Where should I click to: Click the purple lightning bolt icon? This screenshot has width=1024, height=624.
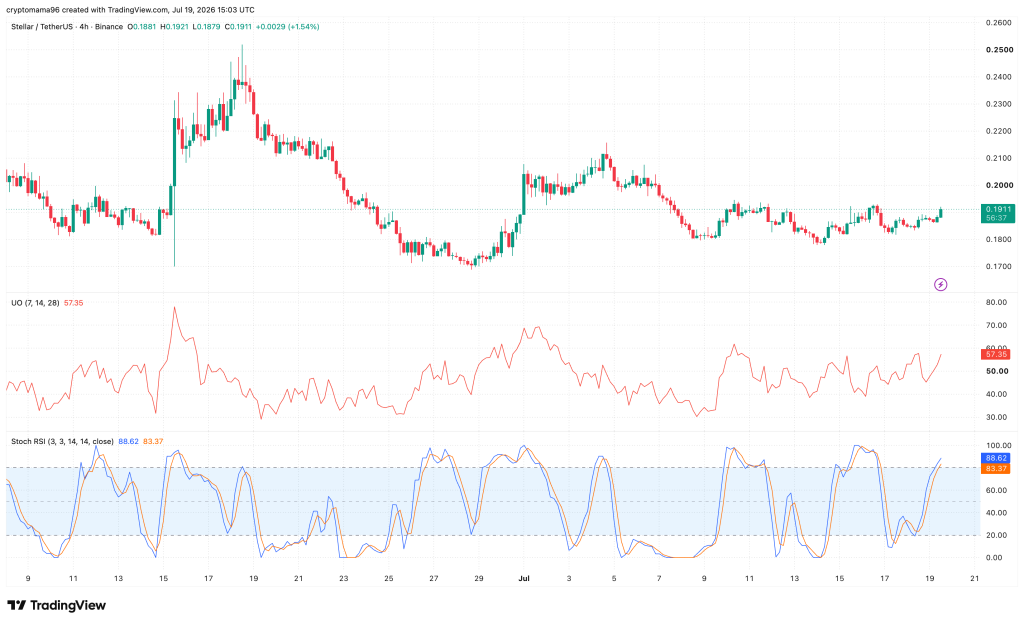click(940, 285)
